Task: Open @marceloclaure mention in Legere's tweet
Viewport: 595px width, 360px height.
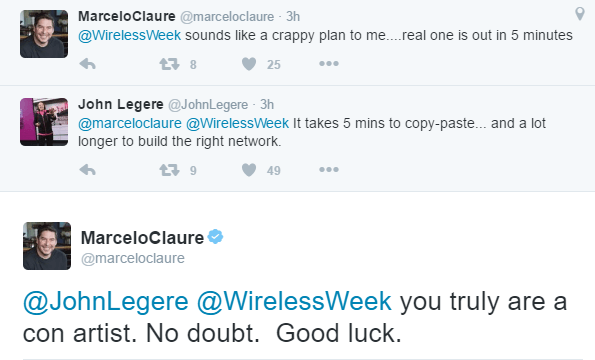Action: [x=130, y=123]
